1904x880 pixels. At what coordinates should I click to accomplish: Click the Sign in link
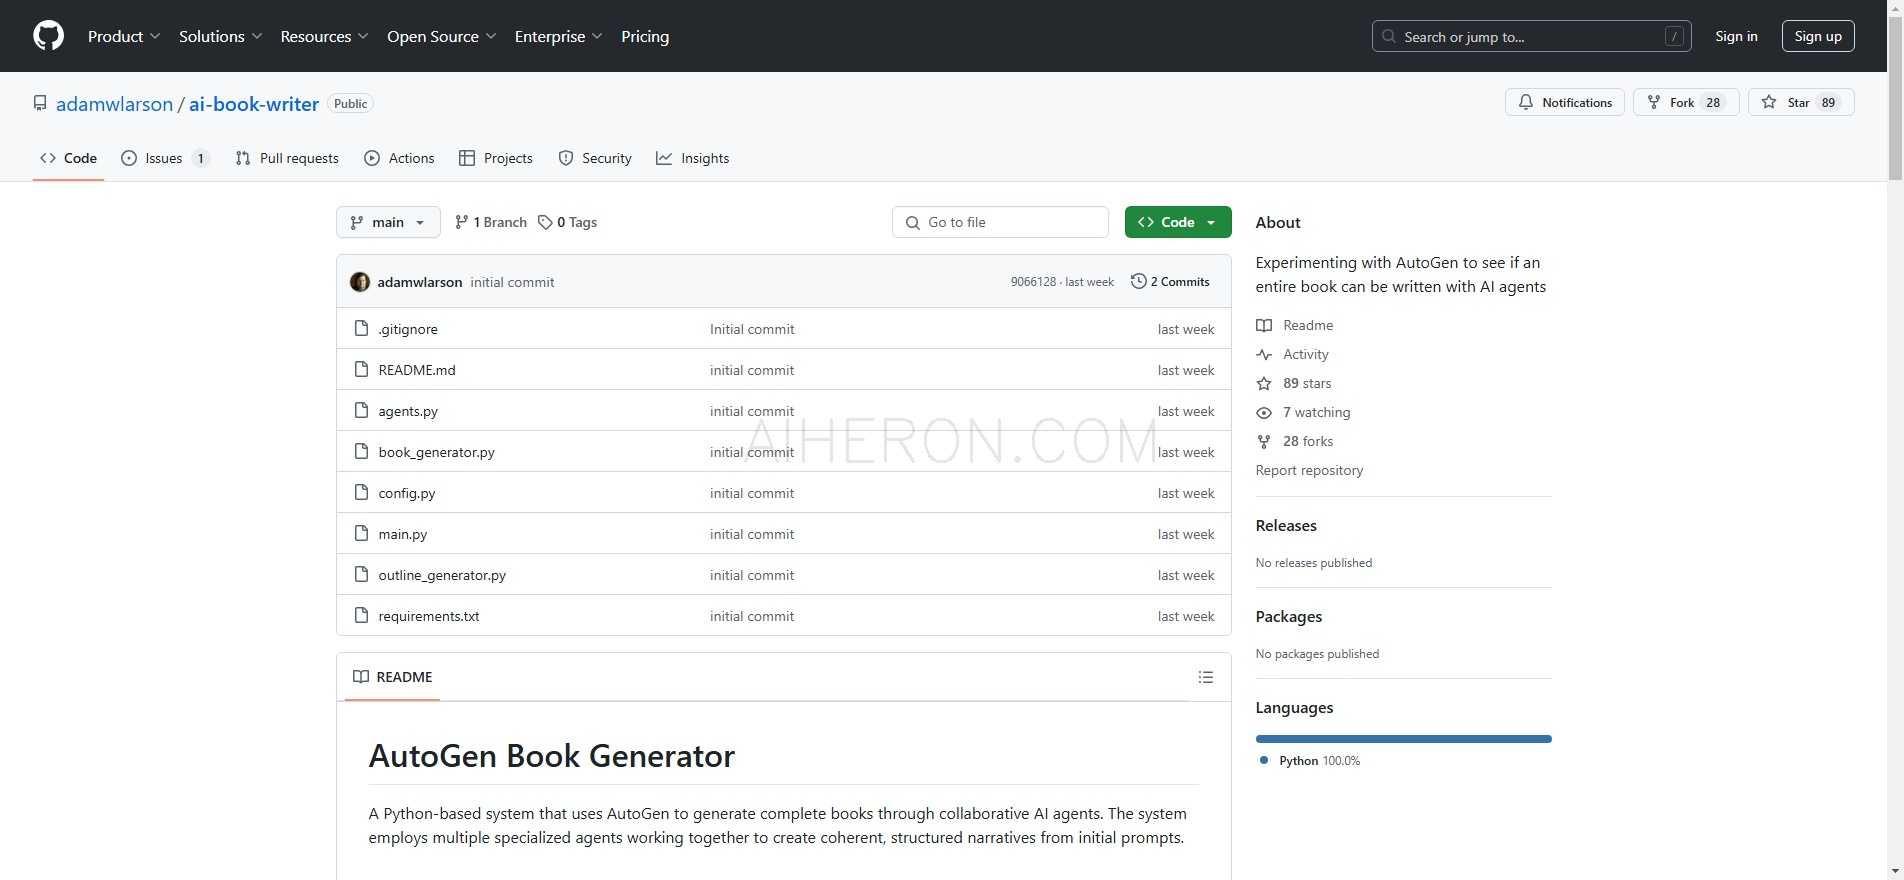click(1736, 36)
